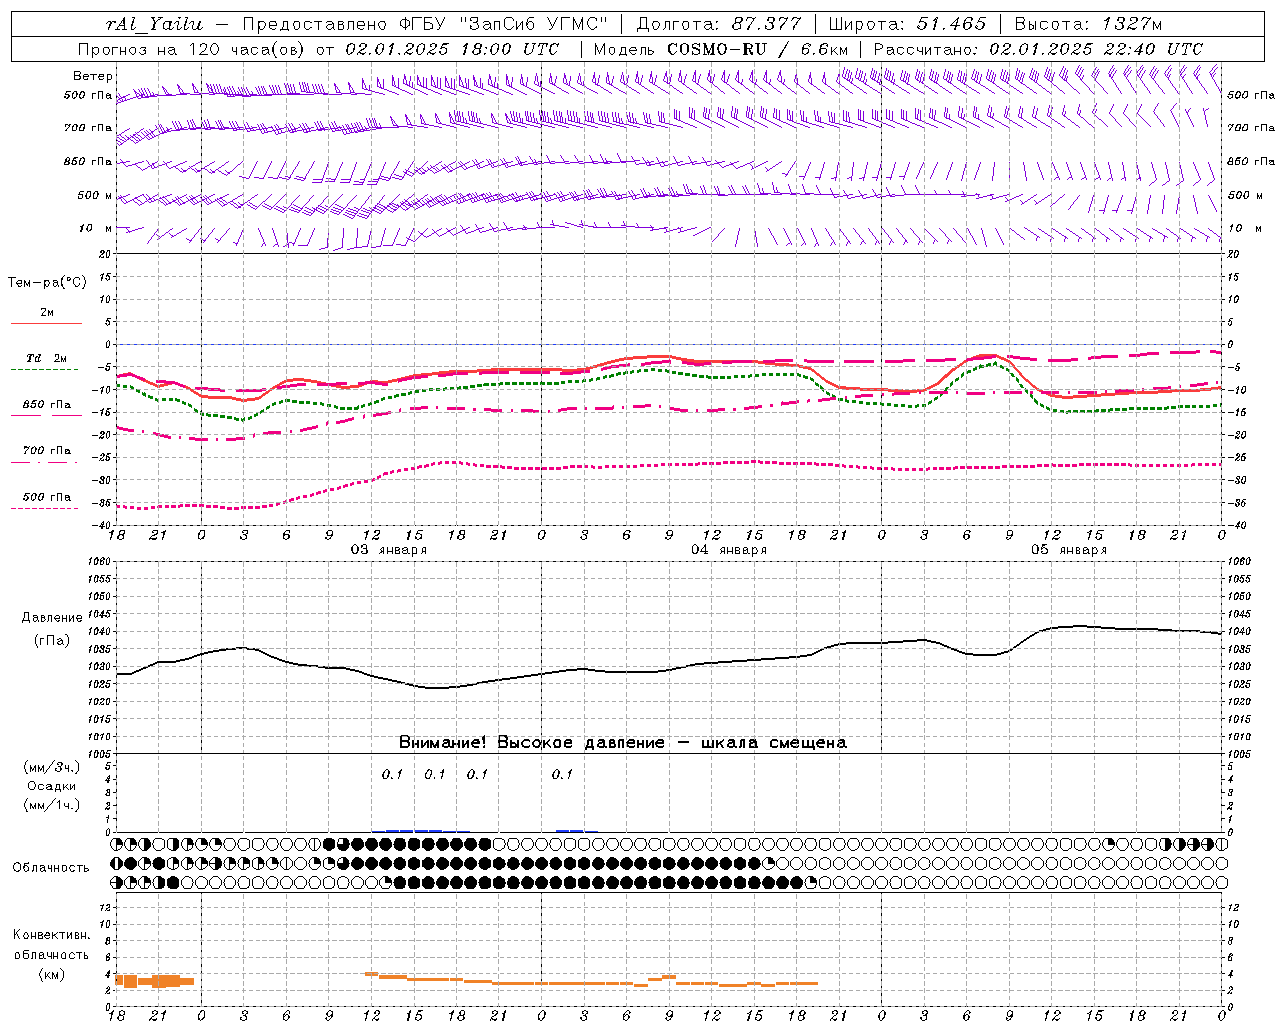Image resolution: width=1280 pixels, height=1024 pixels.
Task: Click the forecast start 02.01.2025 18:00 UTC
Action: click(451, 49)
